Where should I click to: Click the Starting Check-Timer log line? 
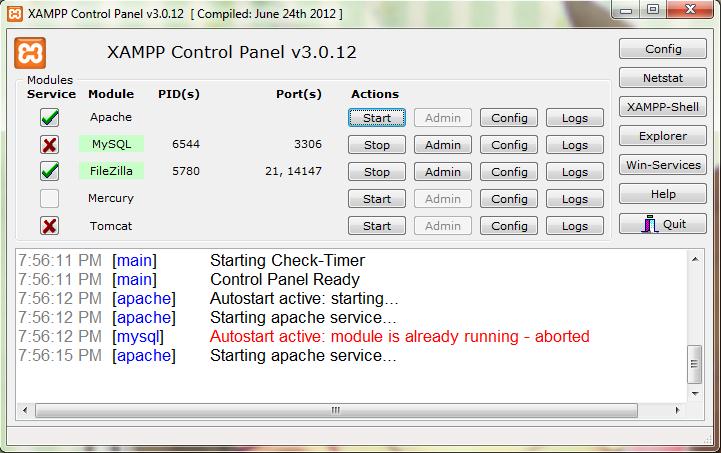287,261
